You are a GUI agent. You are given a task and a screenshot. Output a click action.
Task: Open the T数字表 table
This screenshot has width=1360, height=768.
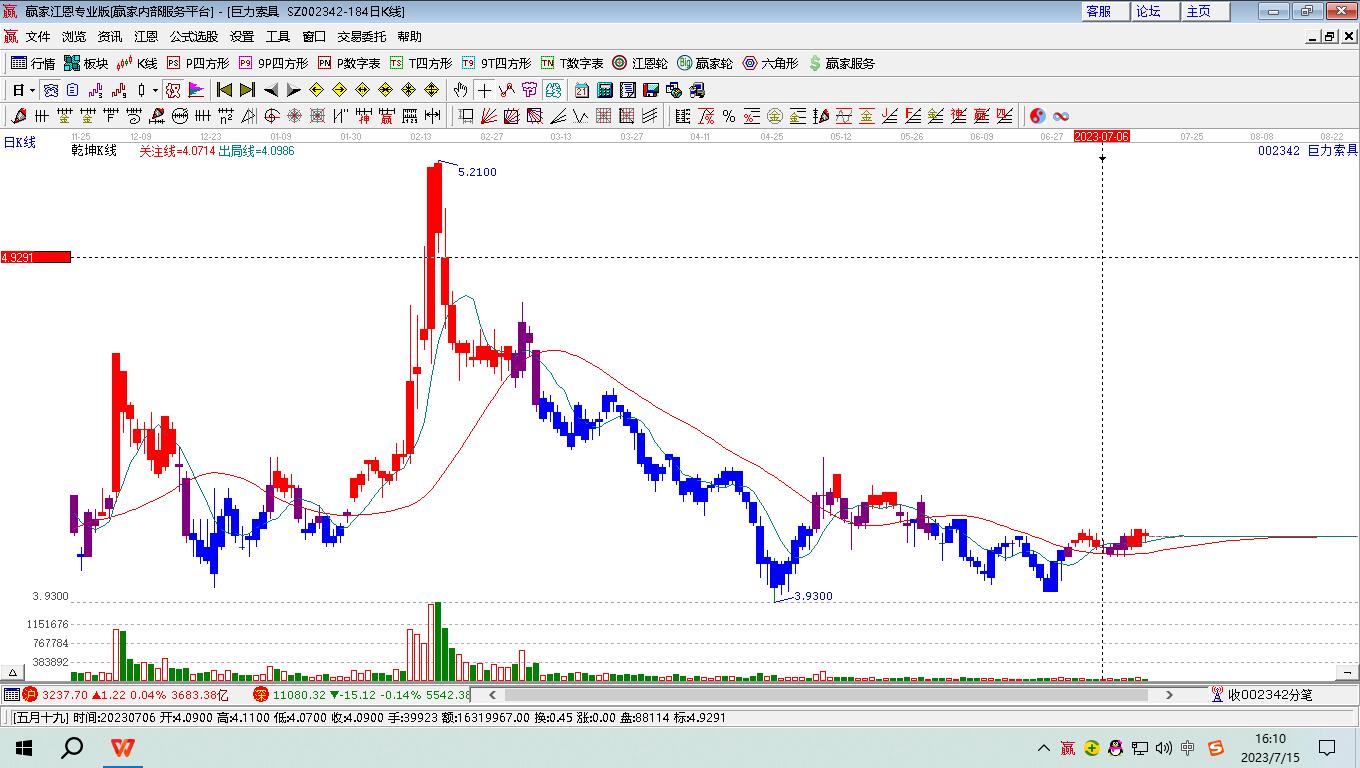(x=572, y=63)
